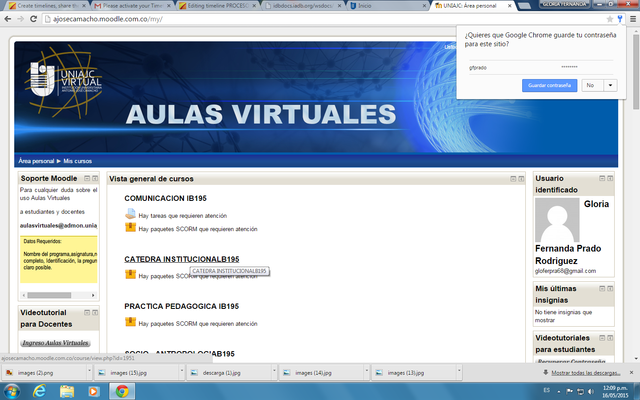The height and width of the screenshot is (400, 640).
Task: Open the dropdown arrow next to No button
Action: tap(610, 85)
